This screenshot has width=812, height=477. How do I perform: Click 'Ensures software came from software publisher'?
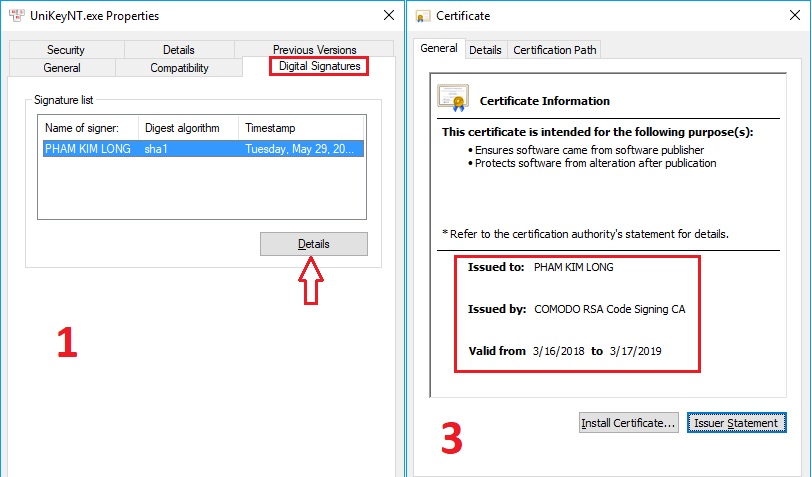point(589,150)
